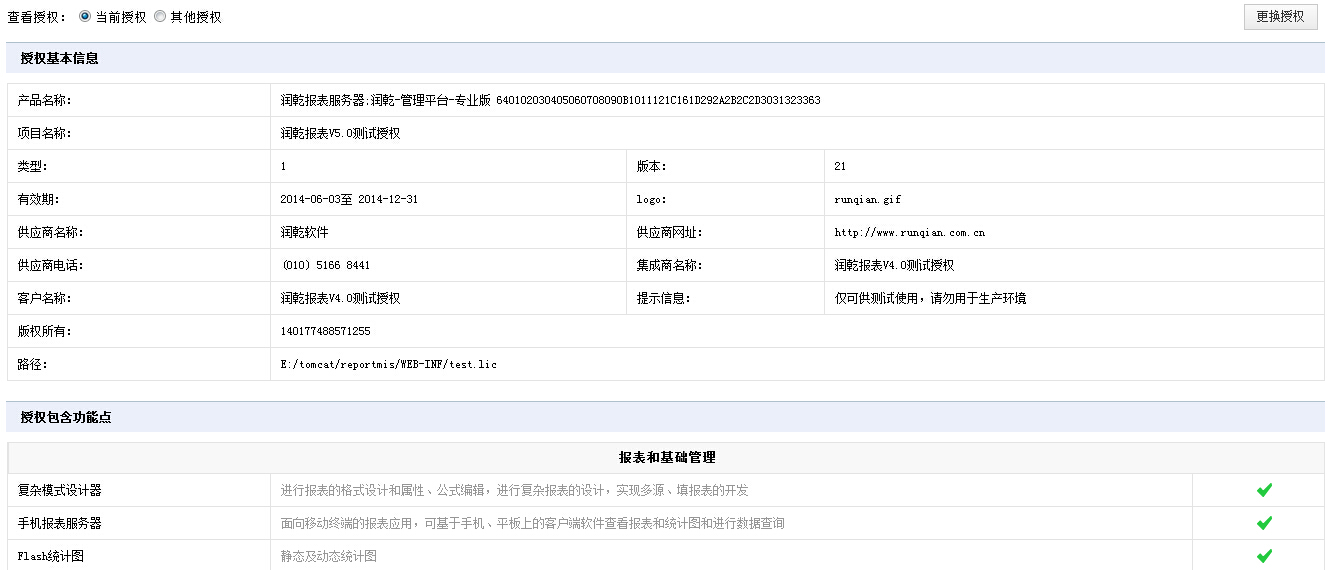
Task: Click the 手机报表服务器 feature row name
Action: (x=59, y=523)
